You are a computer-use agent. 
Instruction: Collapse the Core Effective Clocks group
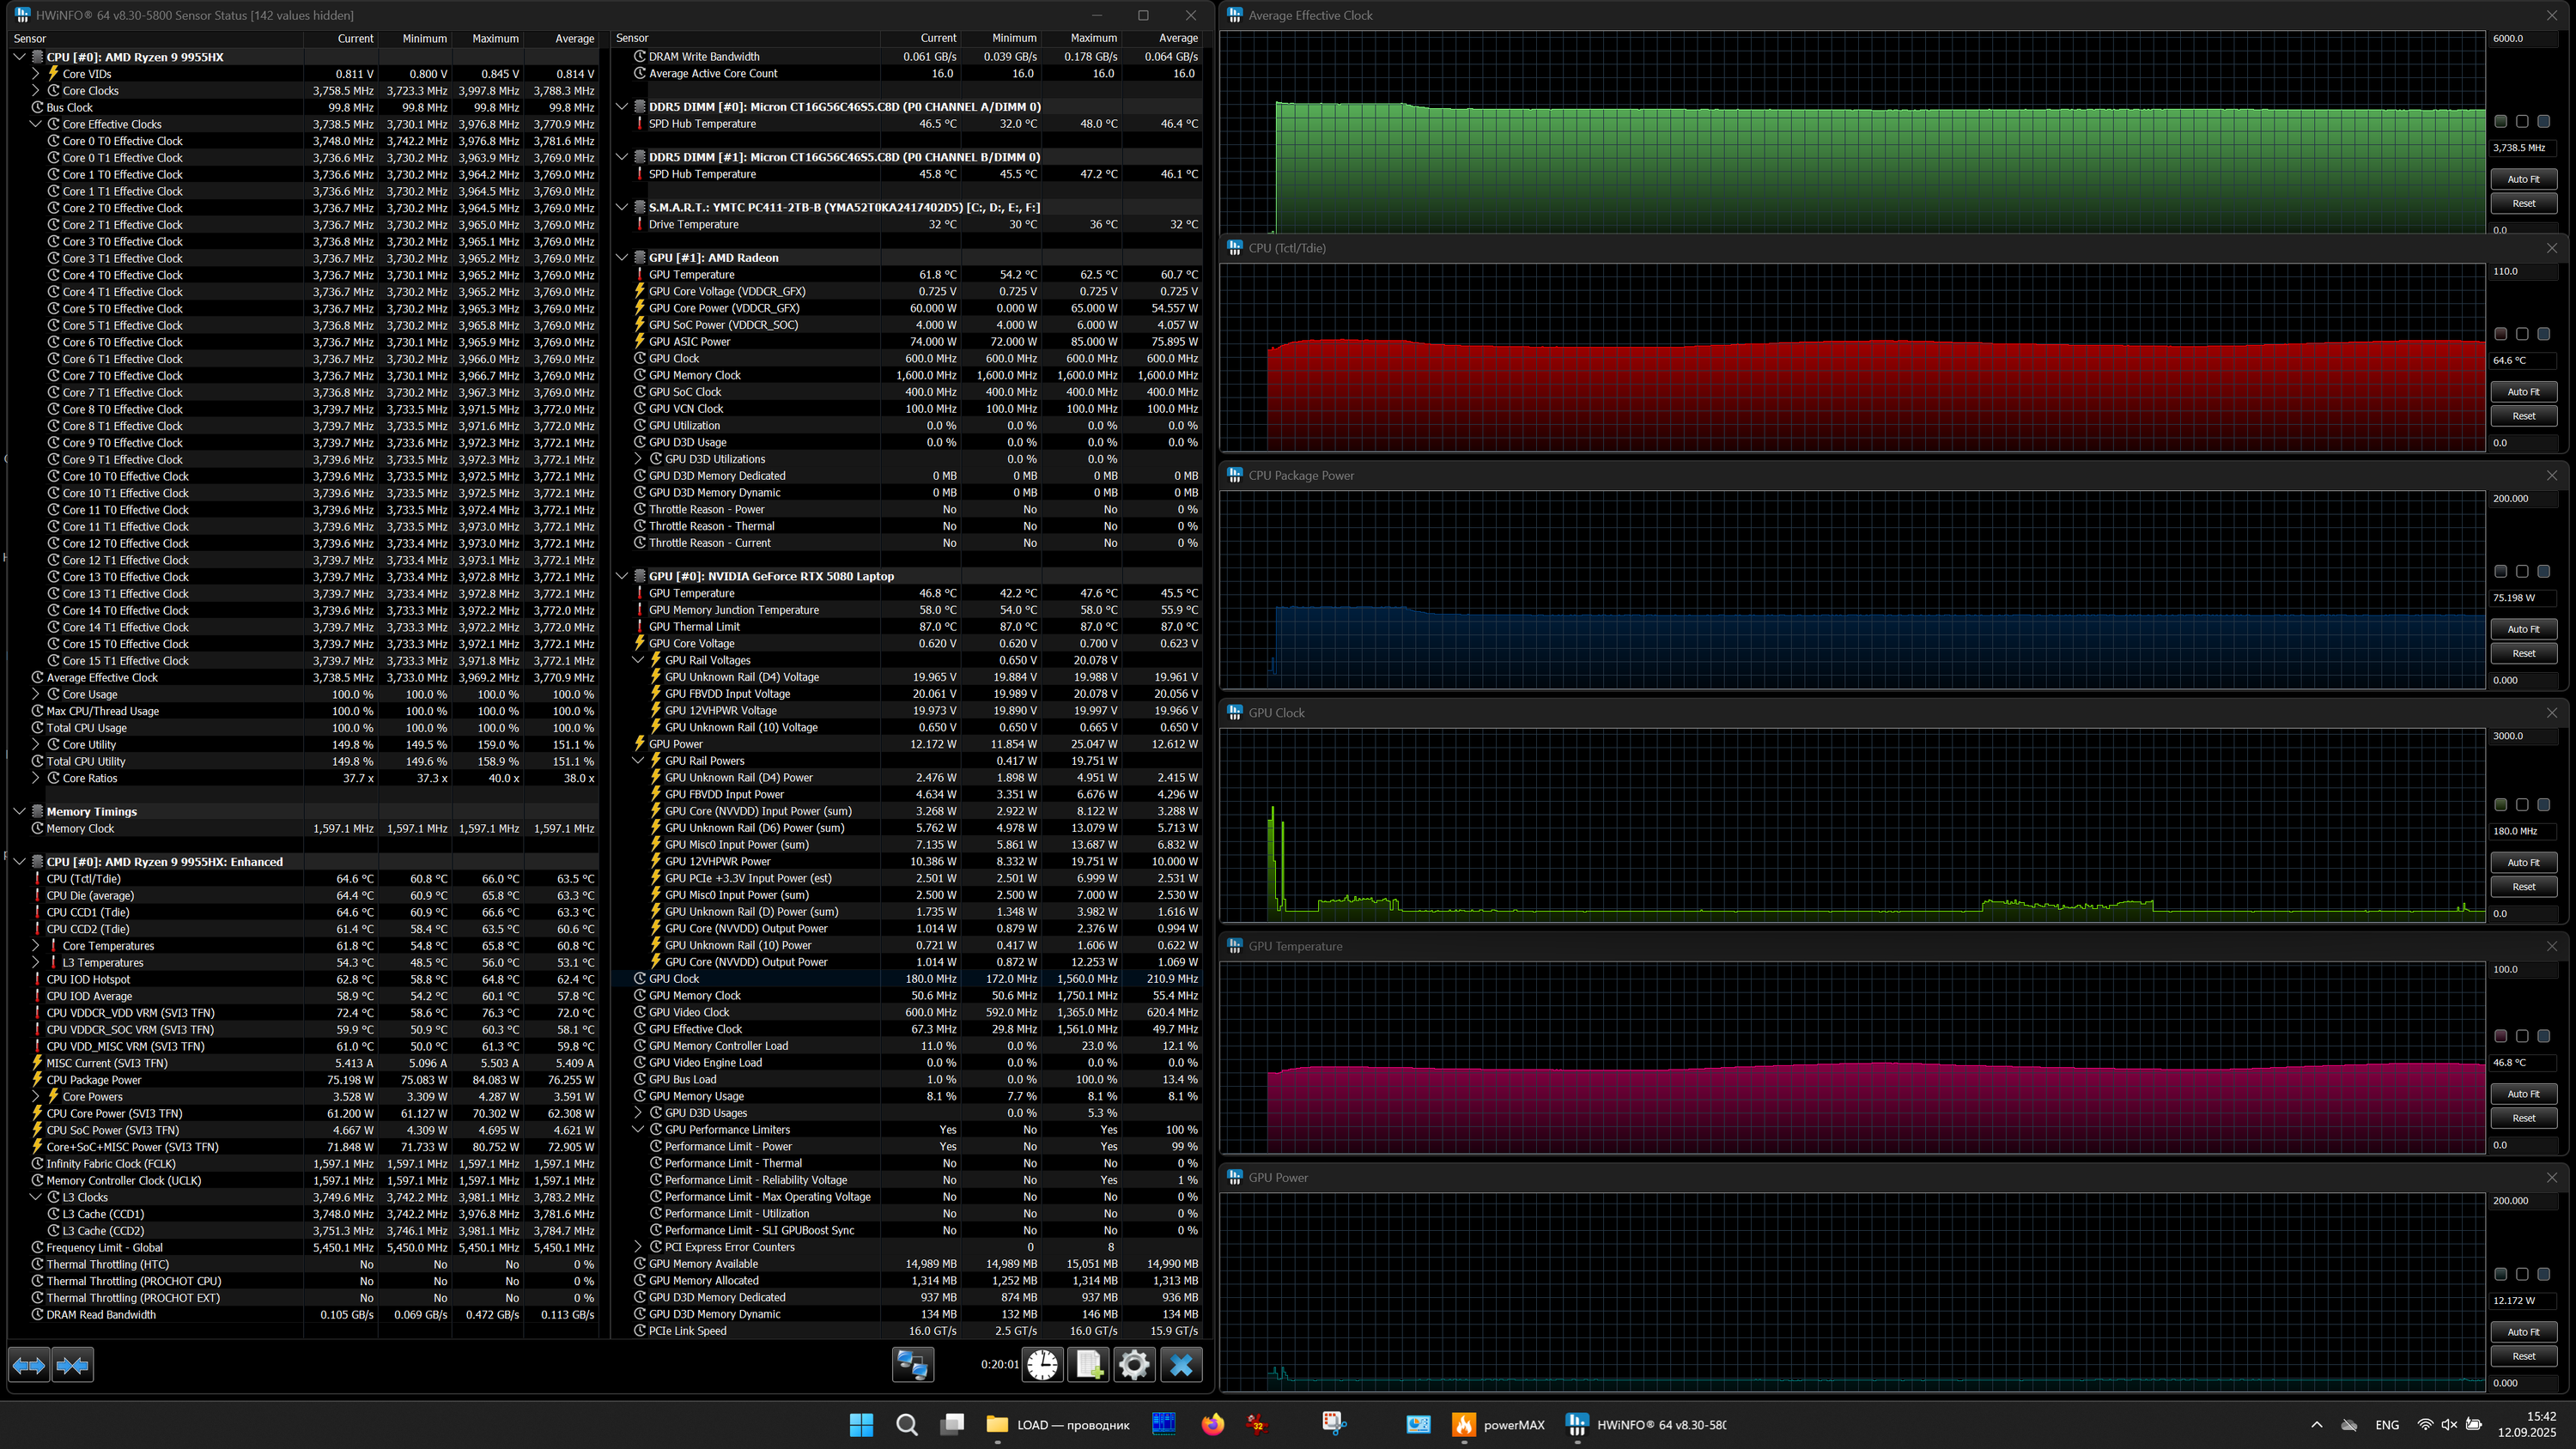click(x=36, y=124)
